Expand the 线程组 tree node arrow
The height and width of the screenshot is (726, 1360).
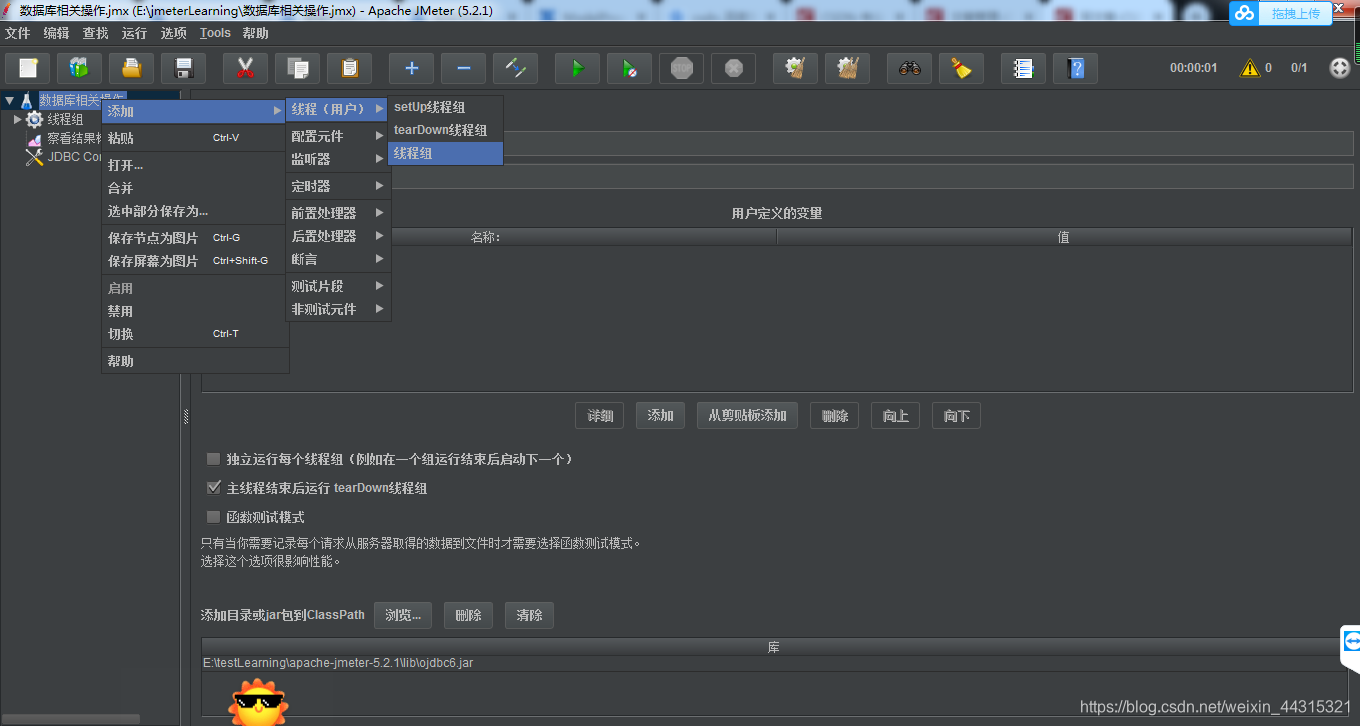click(17, 119)
